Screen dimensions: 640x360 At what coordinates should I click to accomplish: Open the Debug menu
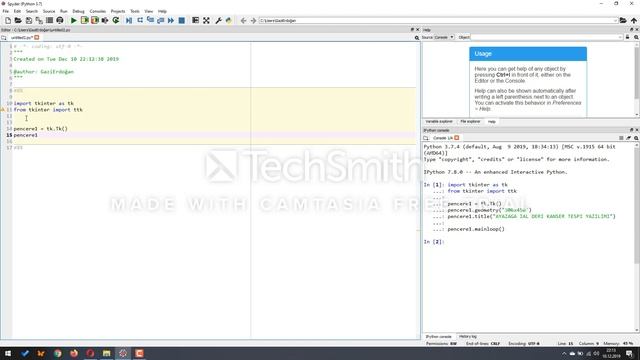click(x=78, y=11)
